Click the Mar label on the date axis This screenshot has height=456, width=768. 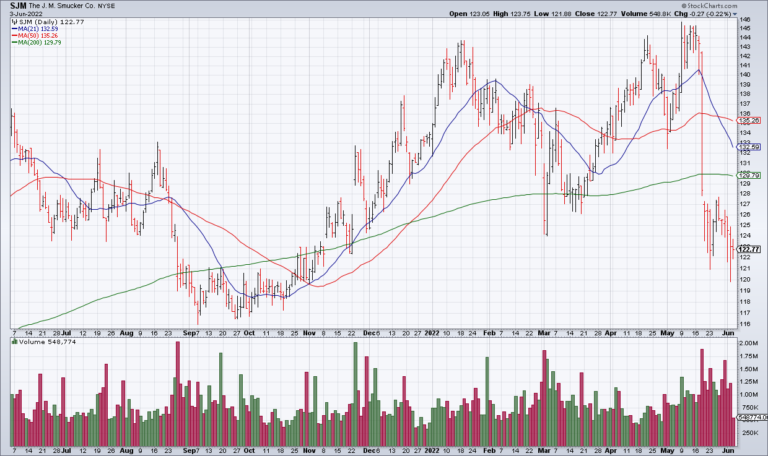546,331
